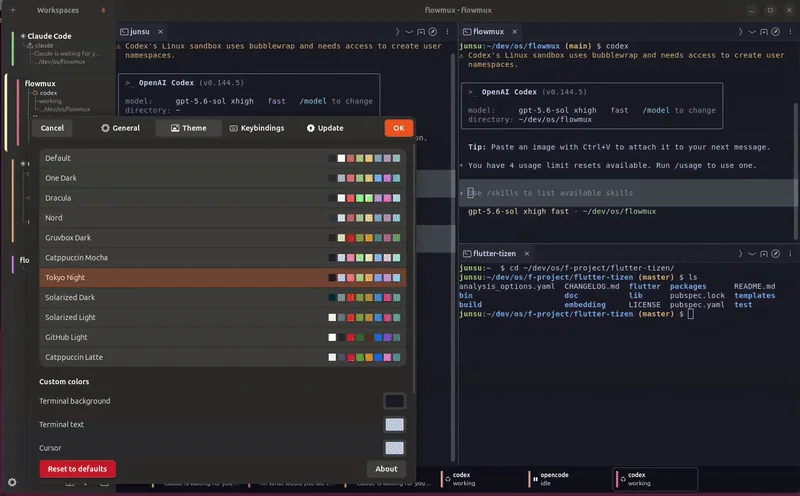This screenshot has width=800, height=496.
Task: Open kebab menu in junsu pane header
Action: click(447, 32)
